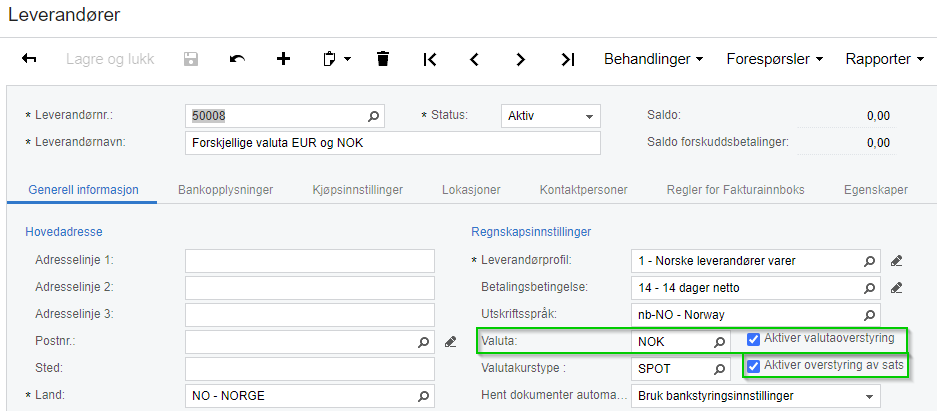Search in Leverandørnr. field magnifier
937x411 pixels.
coord(373,116)
